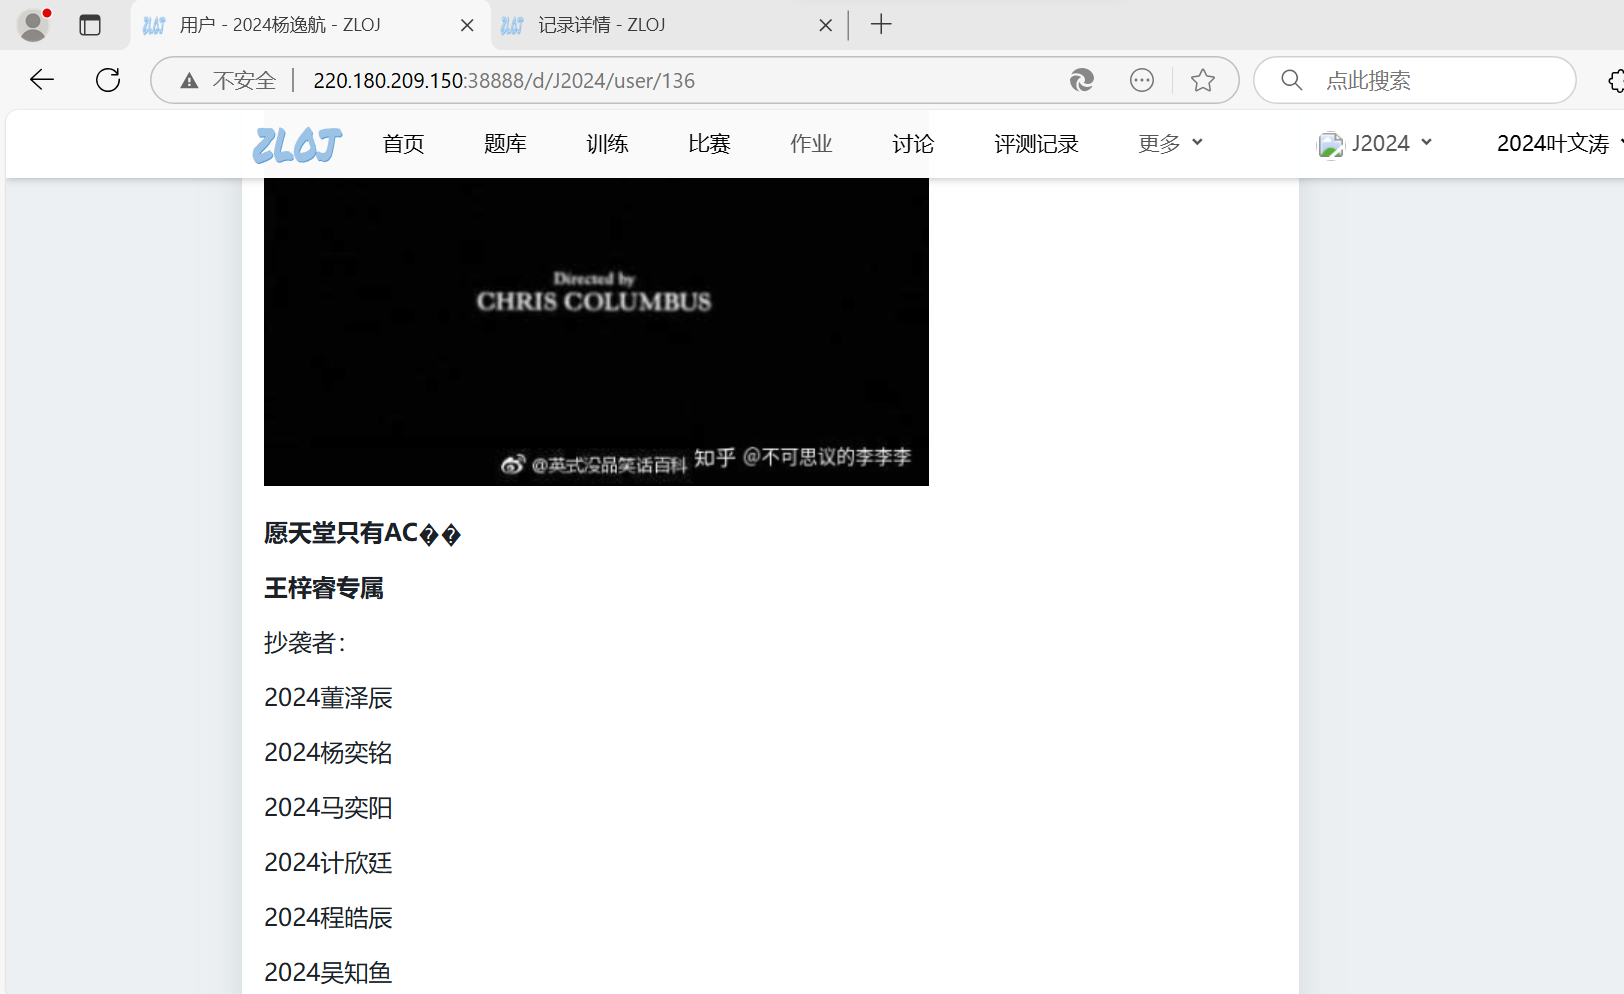Click the name 2024吴知鱼
1624x994 pixels.
click(328, 973)
